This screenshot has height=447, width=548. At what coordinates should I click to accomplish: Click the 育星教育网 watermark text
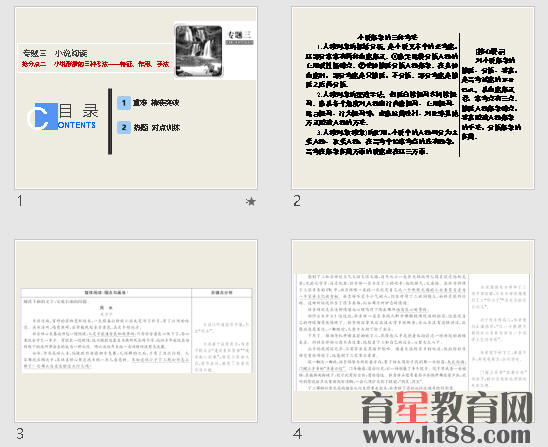[x=447, y=407]
